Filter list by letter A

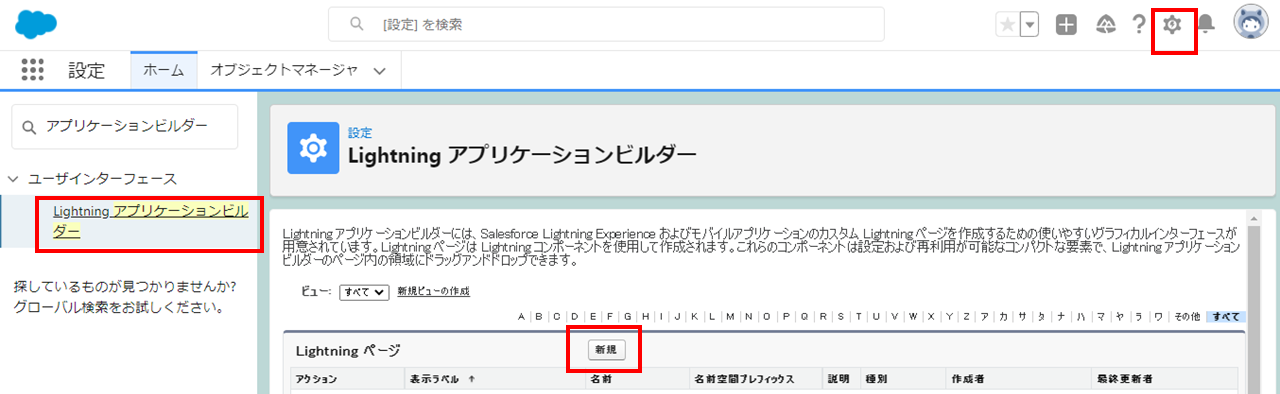click(521, 317)
